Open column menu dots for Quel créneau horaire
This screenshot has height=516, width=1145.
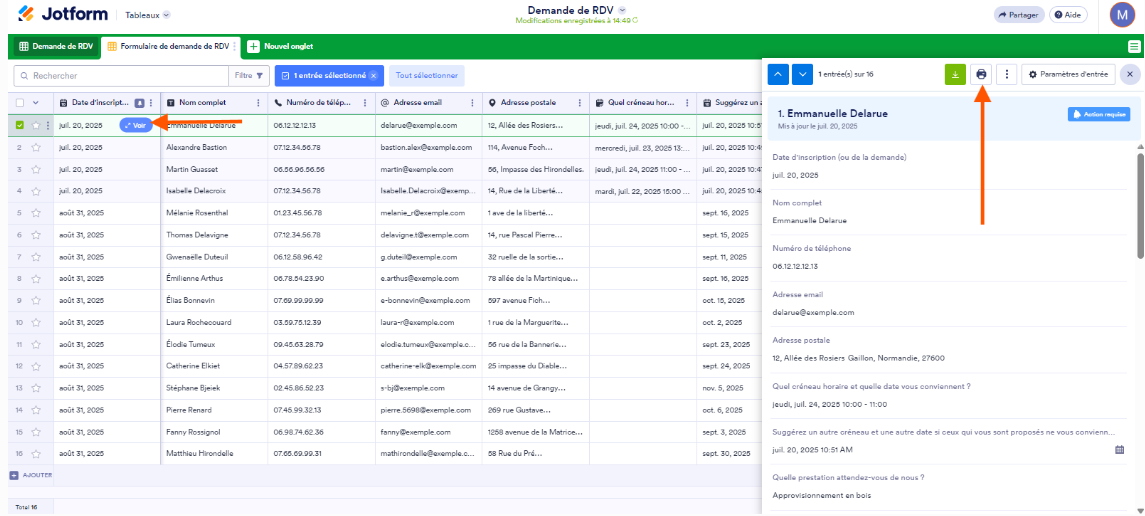687,103
